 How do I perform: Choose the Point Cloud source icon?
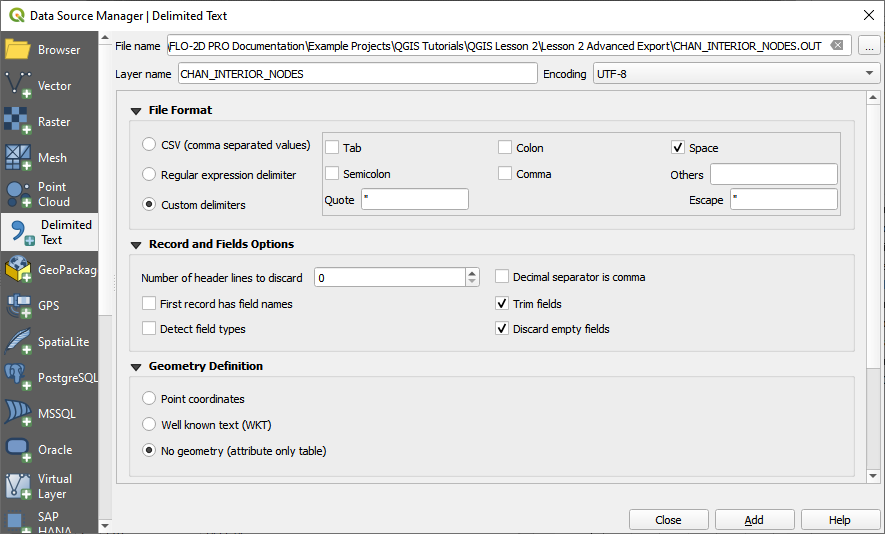click(x=19, y=194)
